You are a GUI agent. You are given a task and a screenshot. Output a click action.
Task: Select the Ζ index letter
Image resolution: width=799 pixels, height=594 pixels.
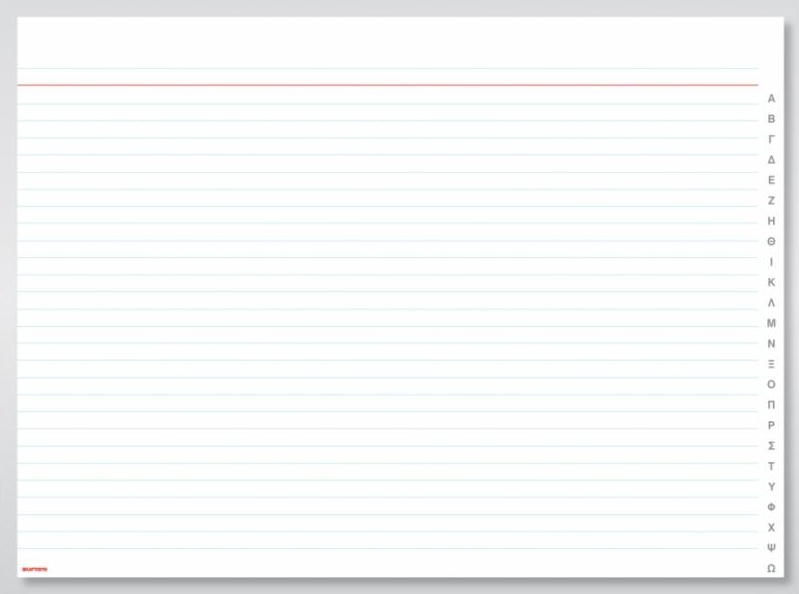[771, 200]
